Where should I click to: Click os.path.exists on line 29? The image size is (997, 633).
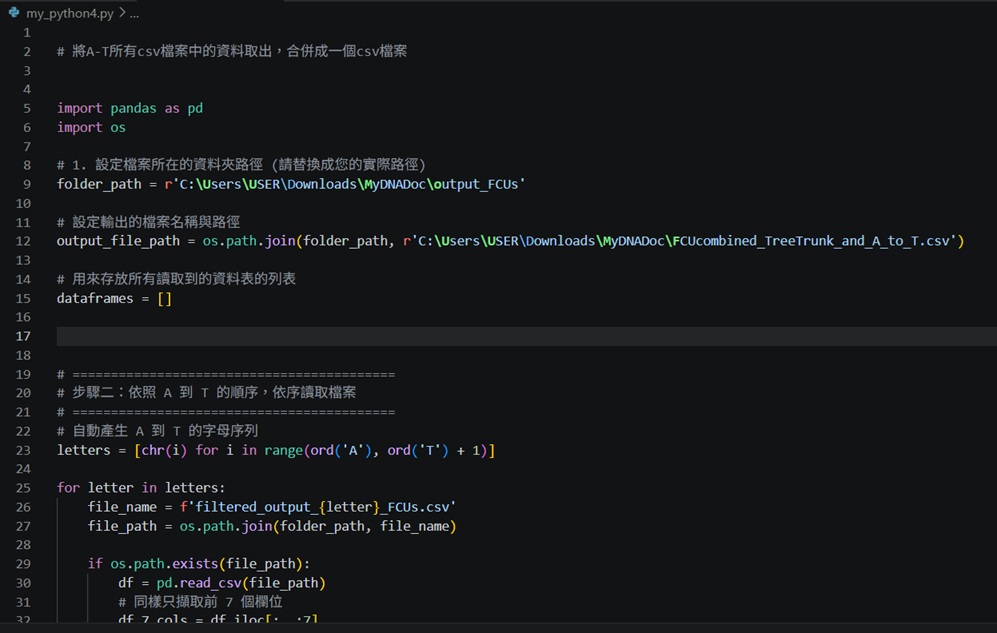[x=165, y=564]
